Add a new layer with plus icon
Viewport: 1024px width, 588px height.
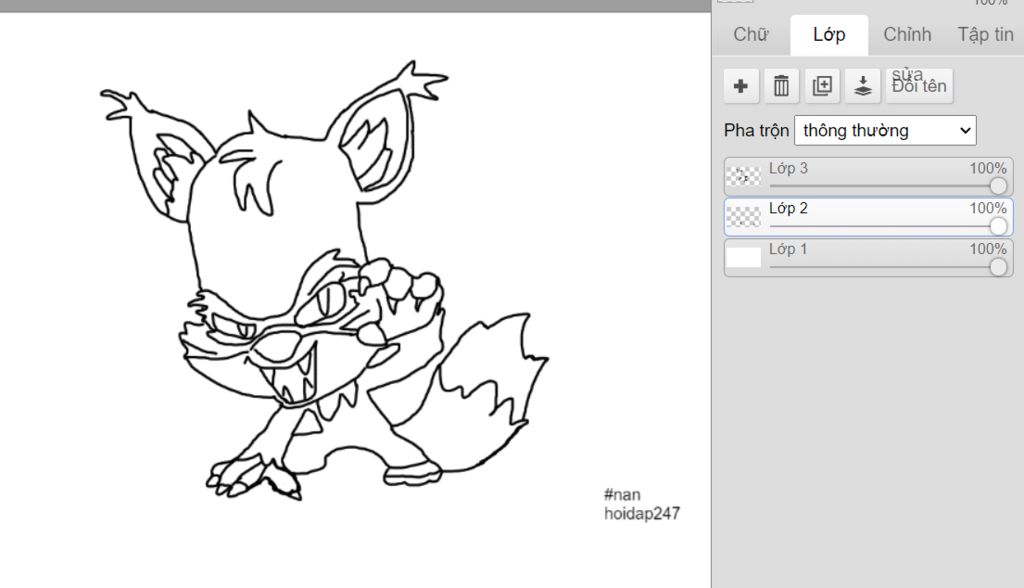[741, 86]
